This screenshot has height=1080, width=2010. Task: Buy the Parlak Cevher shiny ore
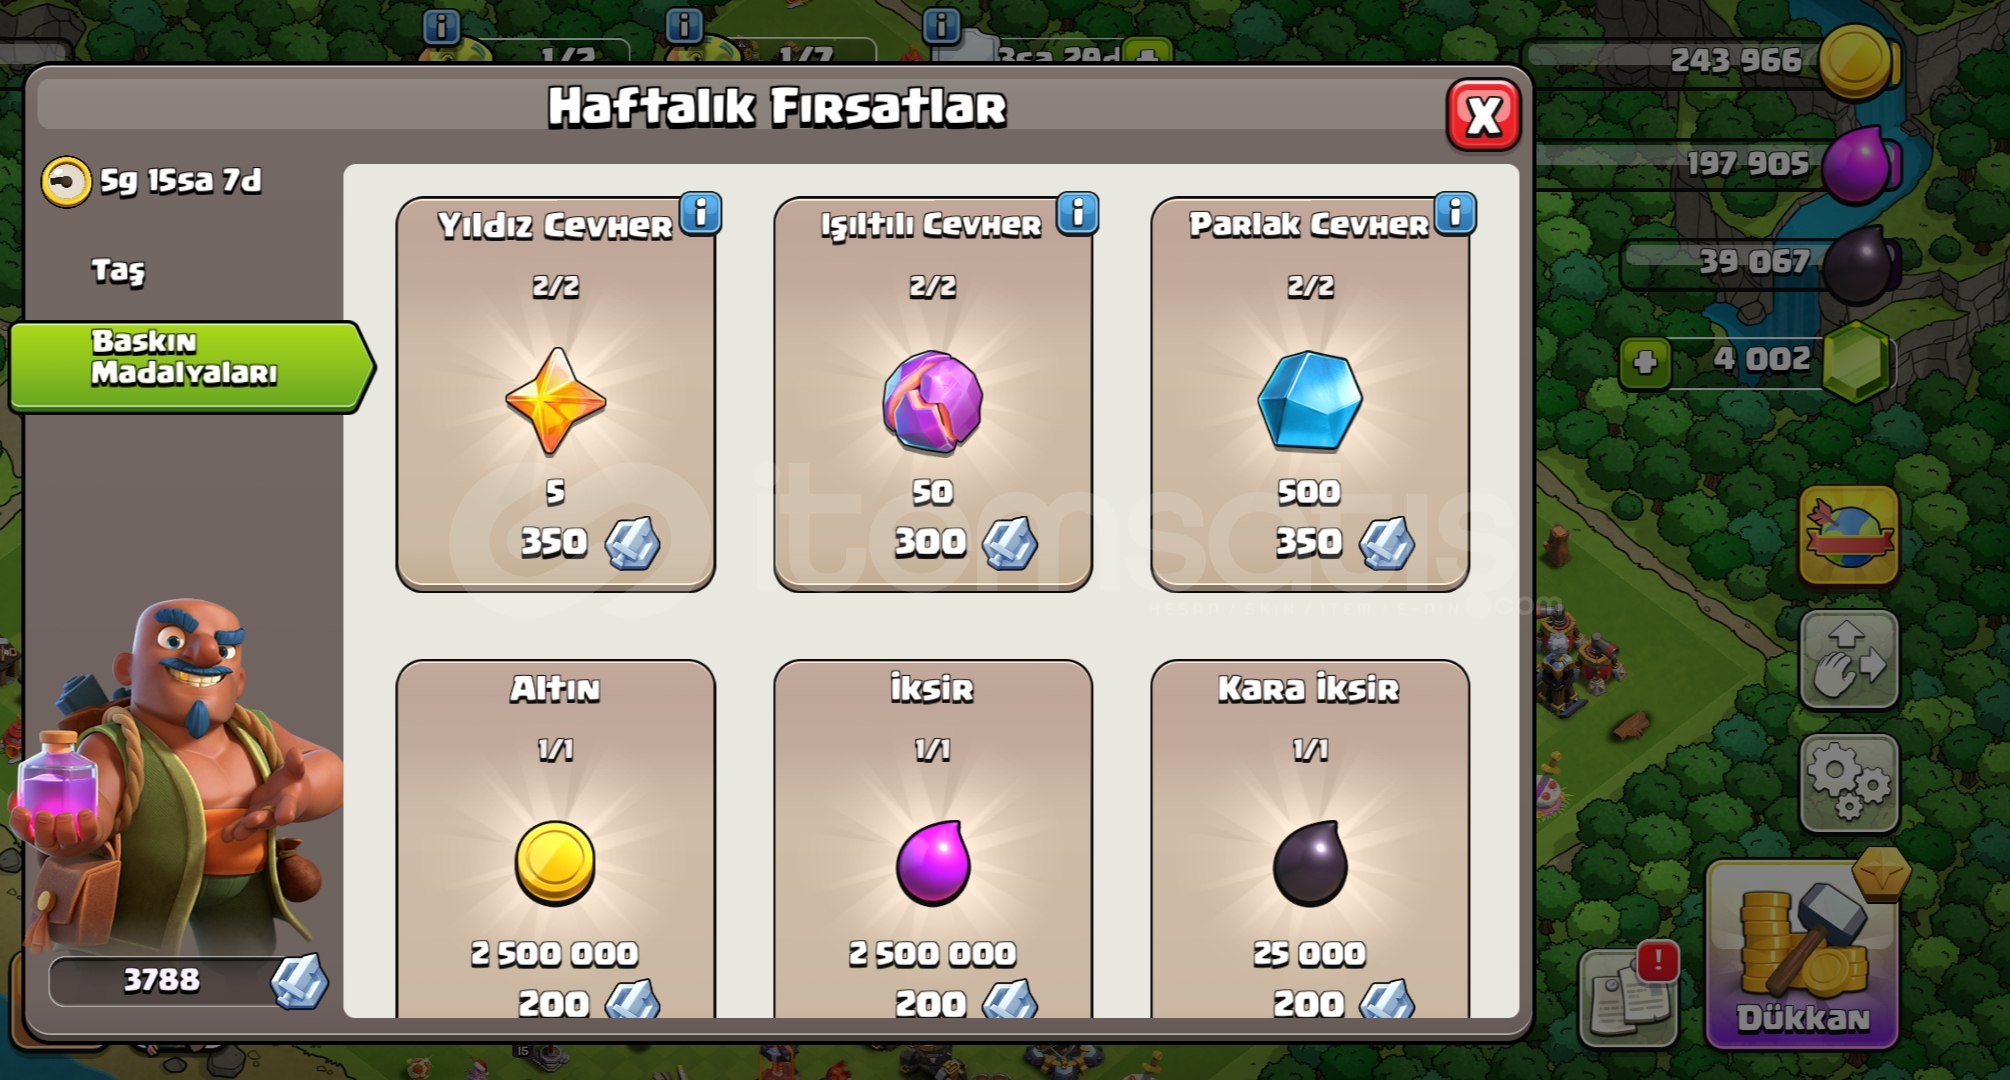pos(1310,394)
